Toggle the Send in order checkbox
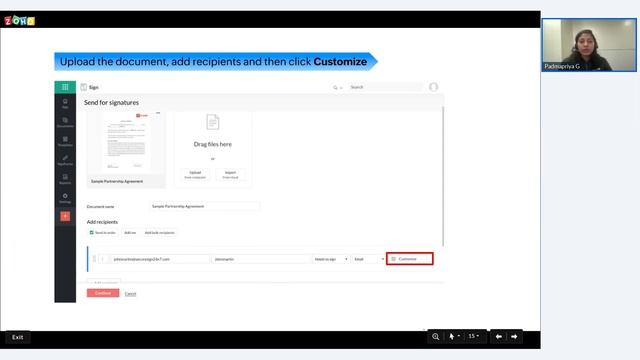The width and height of the screenshot is (640, 360). coord(91,232)
